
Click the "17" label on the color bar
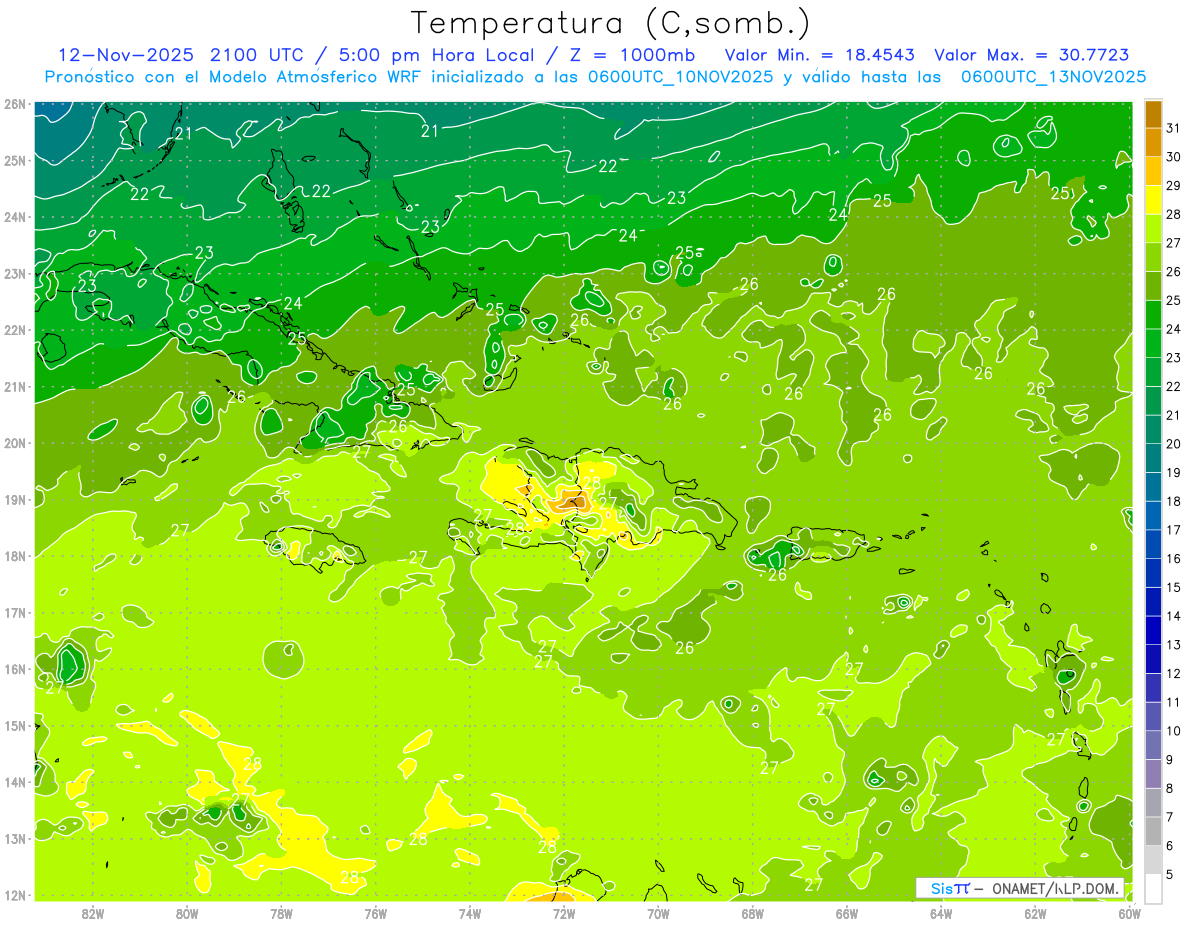[1174, 530]
